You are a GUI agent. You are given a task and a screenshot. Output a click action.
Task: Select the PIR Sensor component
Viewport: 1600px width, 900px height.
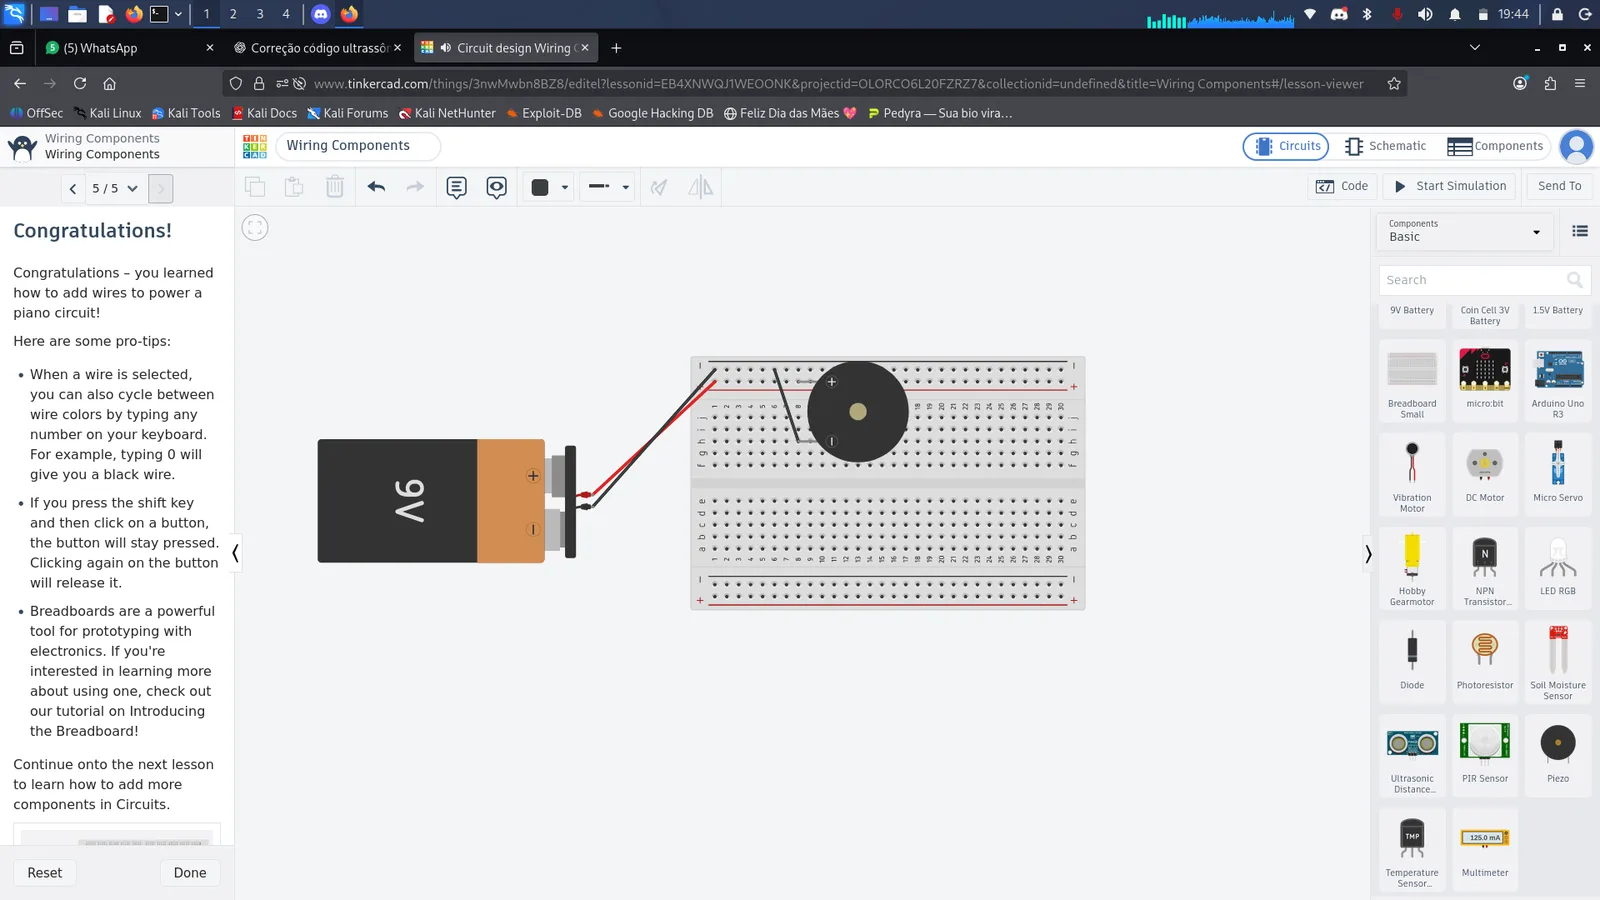(x=1485, y=756)
